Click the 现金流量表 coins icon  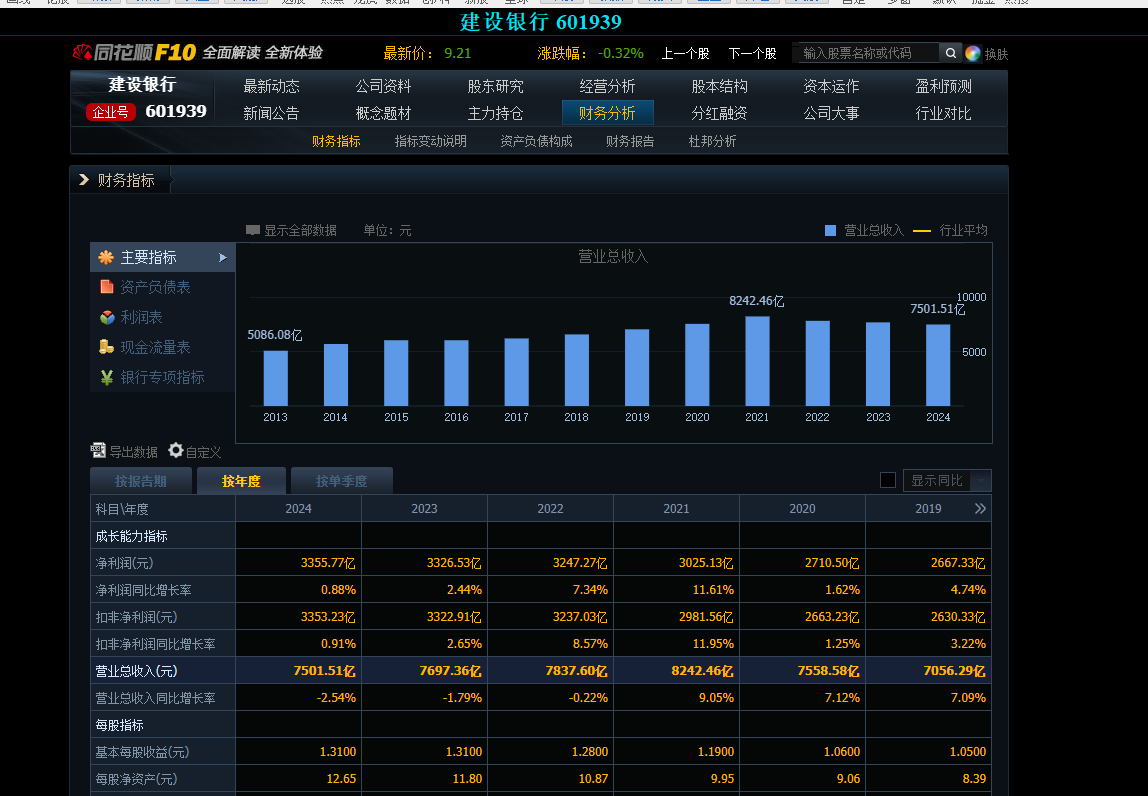tap(107, 347)
